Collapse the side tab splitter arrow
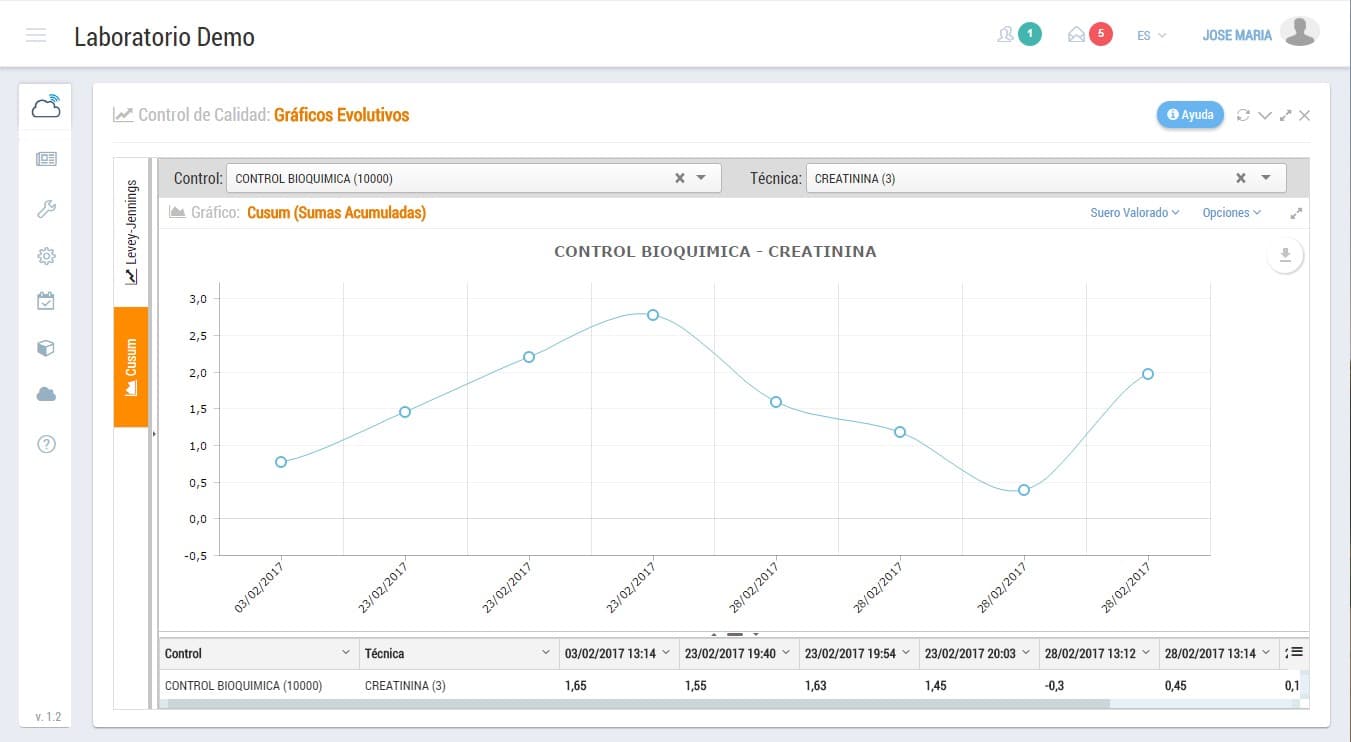The height and width of the screenshot is (742, 1351). 153,434
